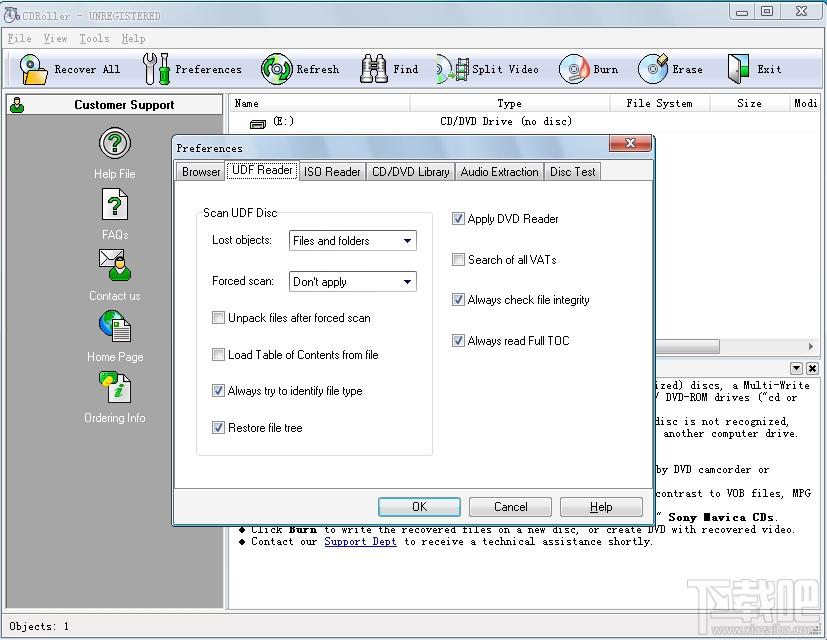Enable Unpack files after forced scan
The image size is (827, 640).
218,318
